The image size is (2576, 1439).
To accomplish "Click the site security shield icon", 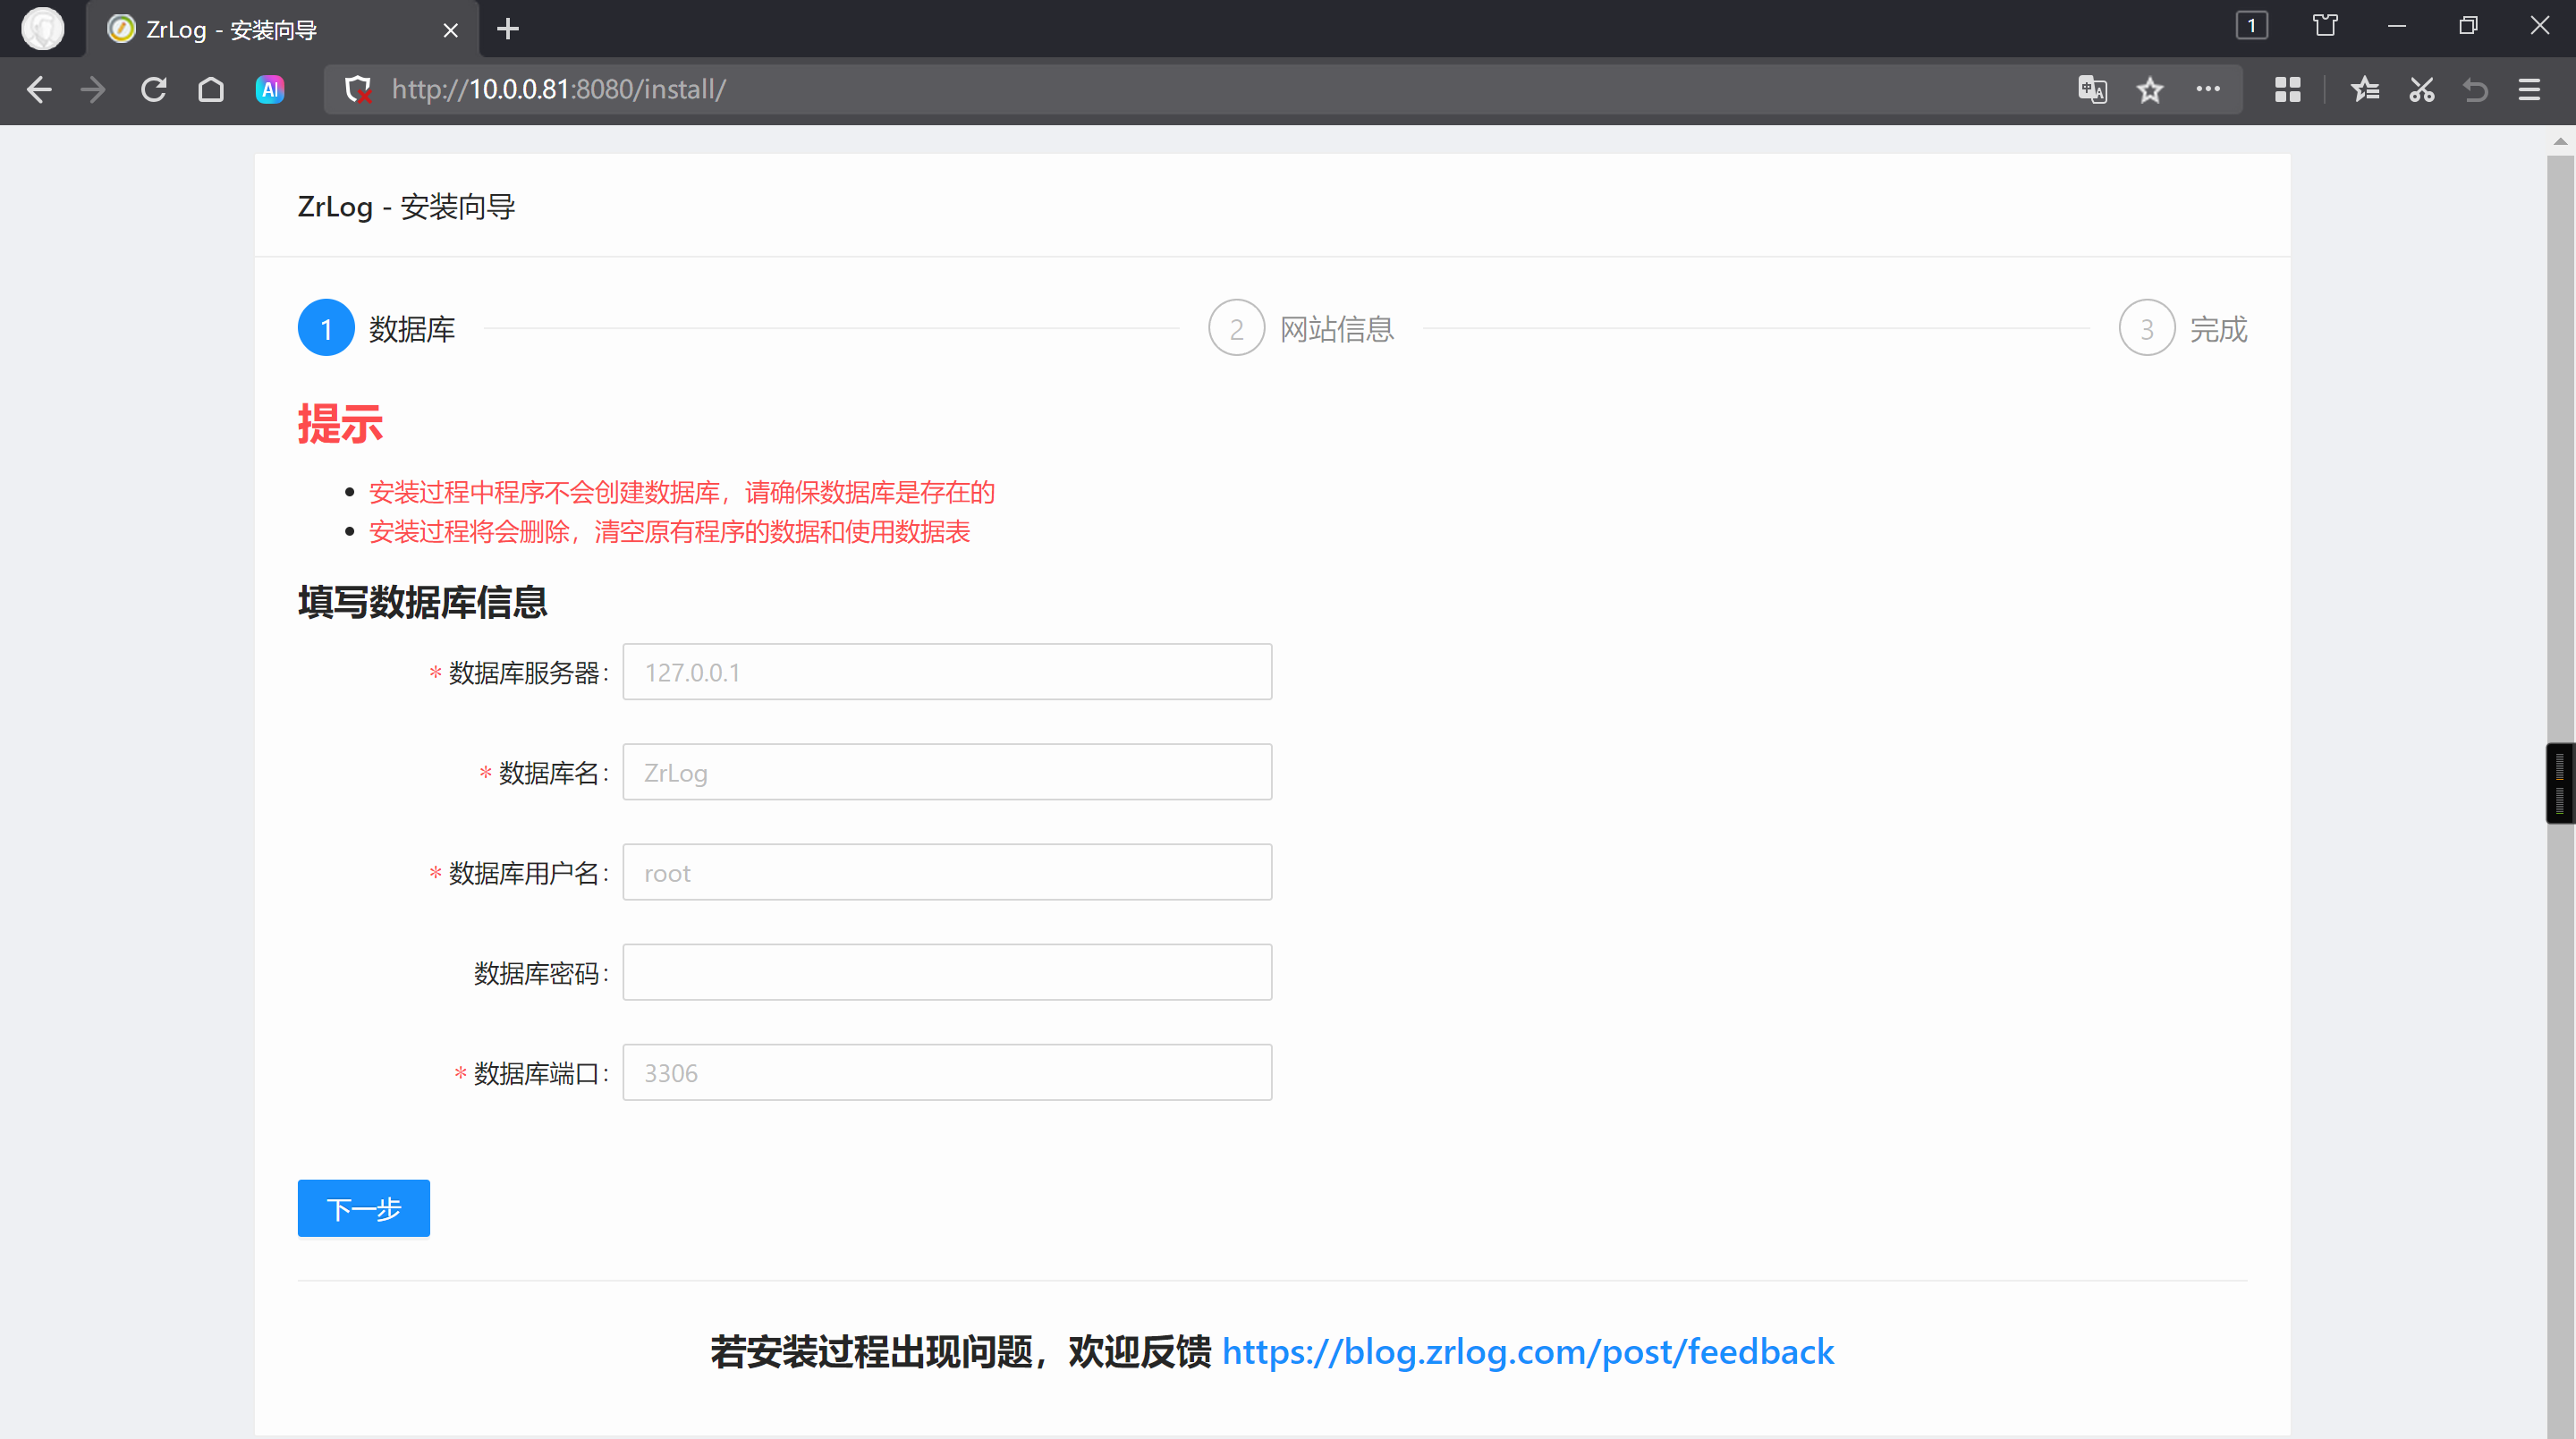I will 357,90.
